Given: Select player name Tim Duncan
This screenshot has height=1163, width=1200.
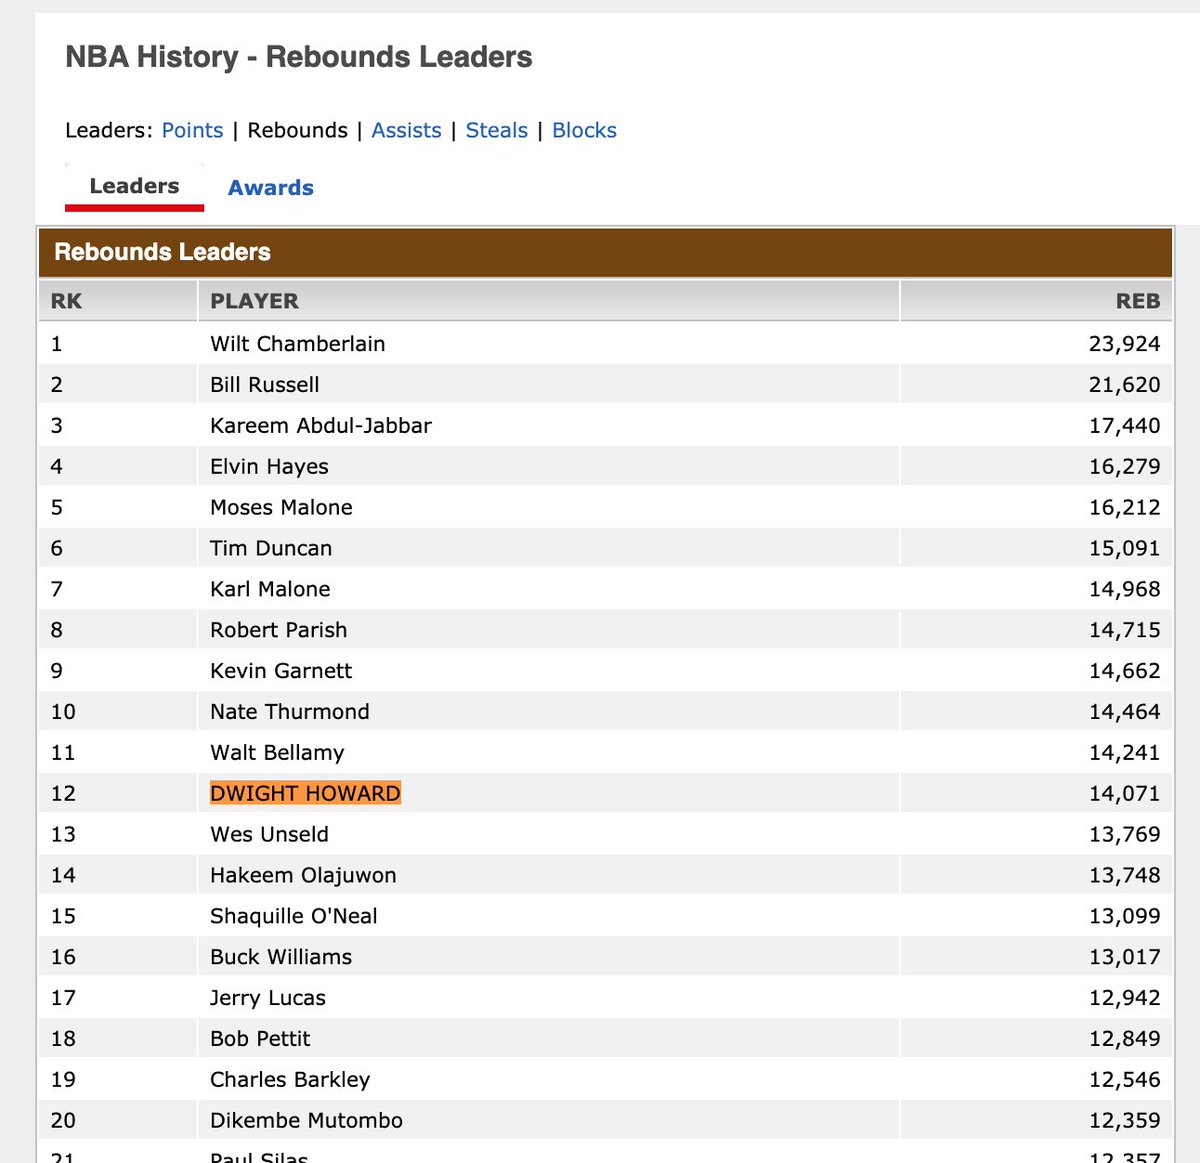Looking at the screenshot, I should point(271,549).
